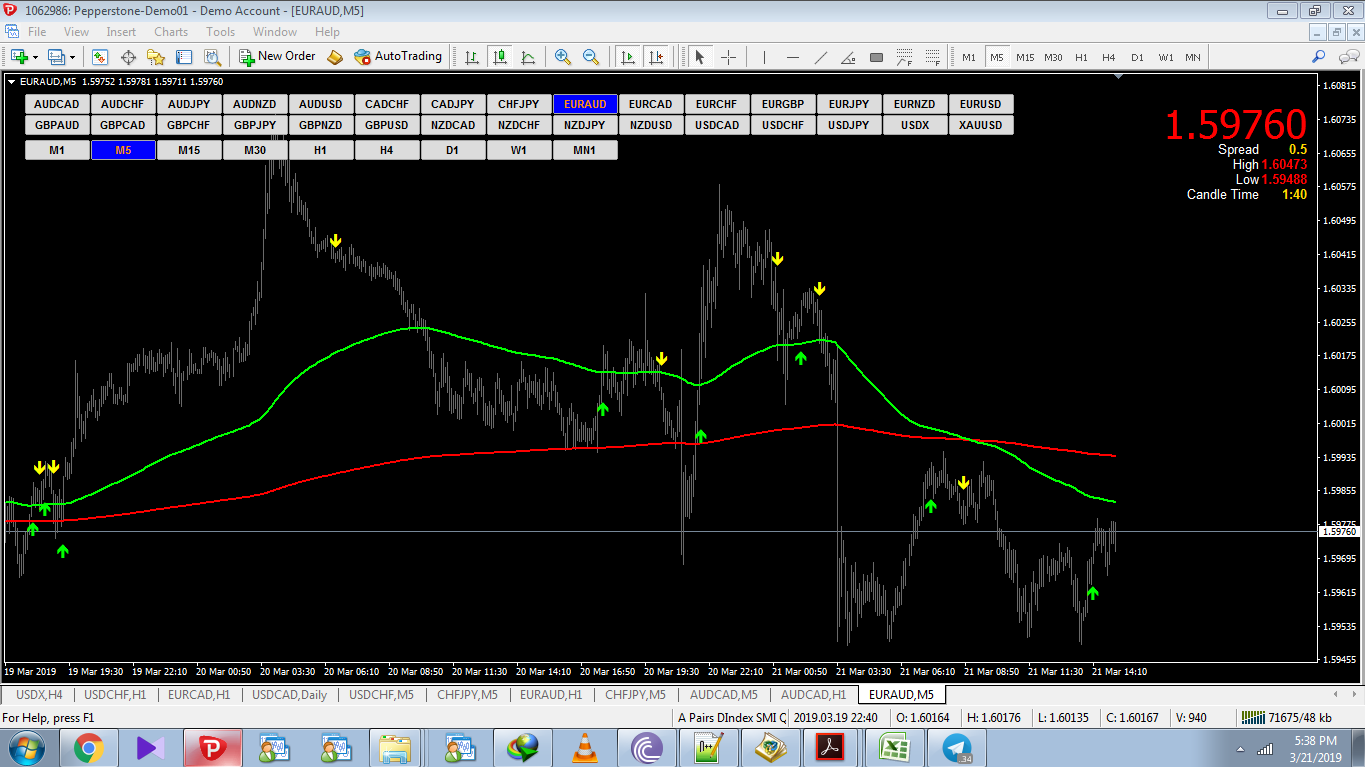The width and height of the screenshot is (1365, 767).
Task: Select the crosshair tool
Action: [x=728, y=57]
